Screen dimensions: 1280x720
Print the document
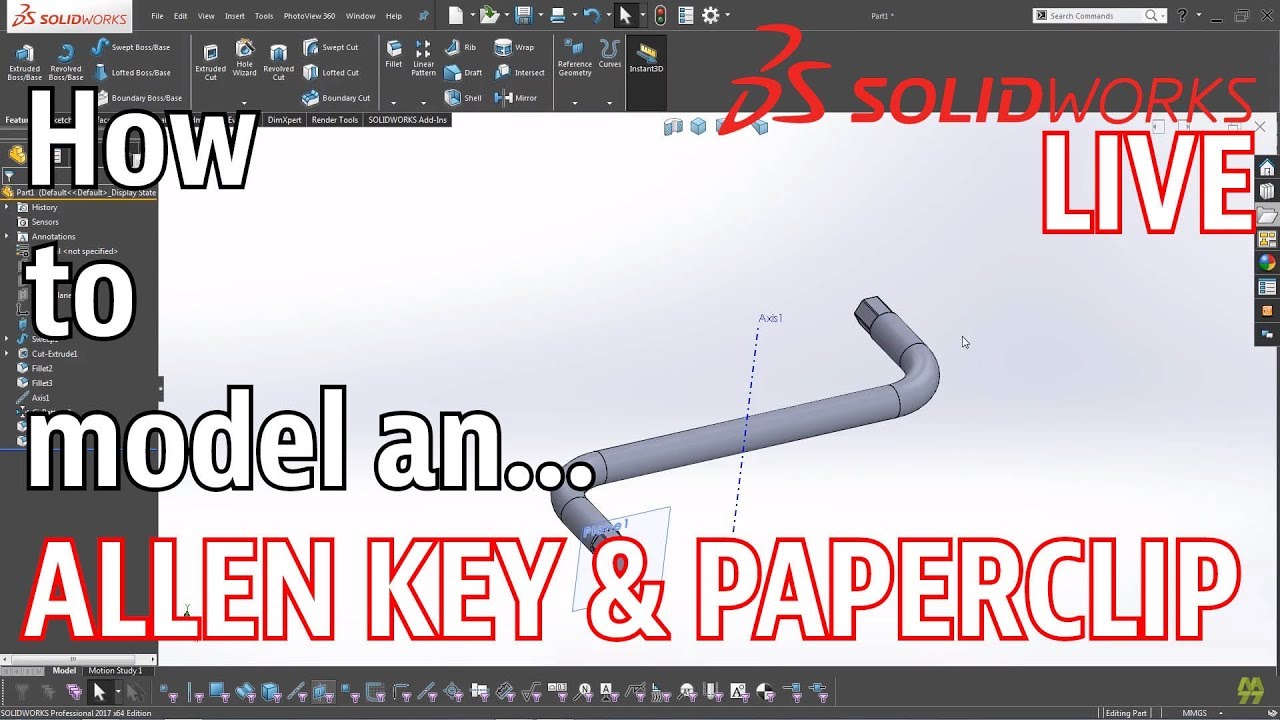point(558,15)
